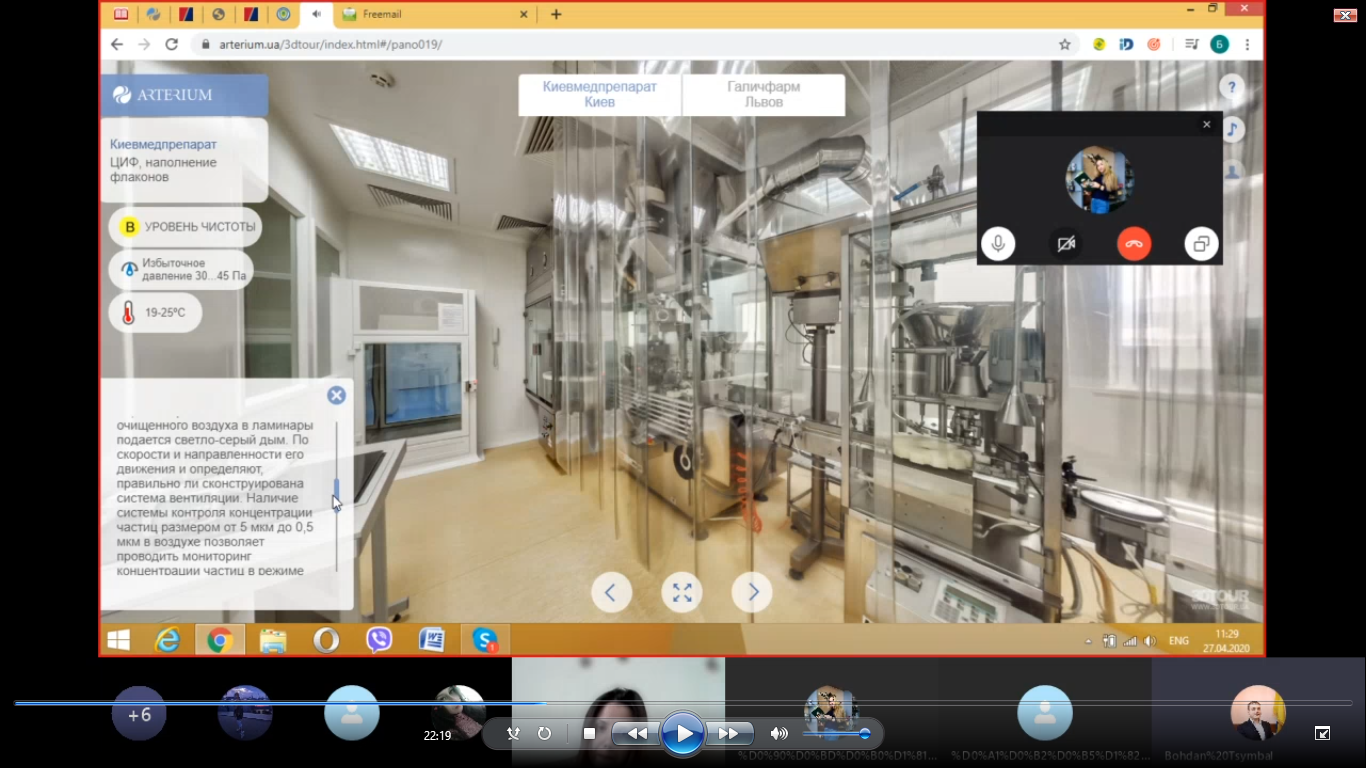Select the active tab with speaker icon
1366x768 pixels.
point(317,14)
